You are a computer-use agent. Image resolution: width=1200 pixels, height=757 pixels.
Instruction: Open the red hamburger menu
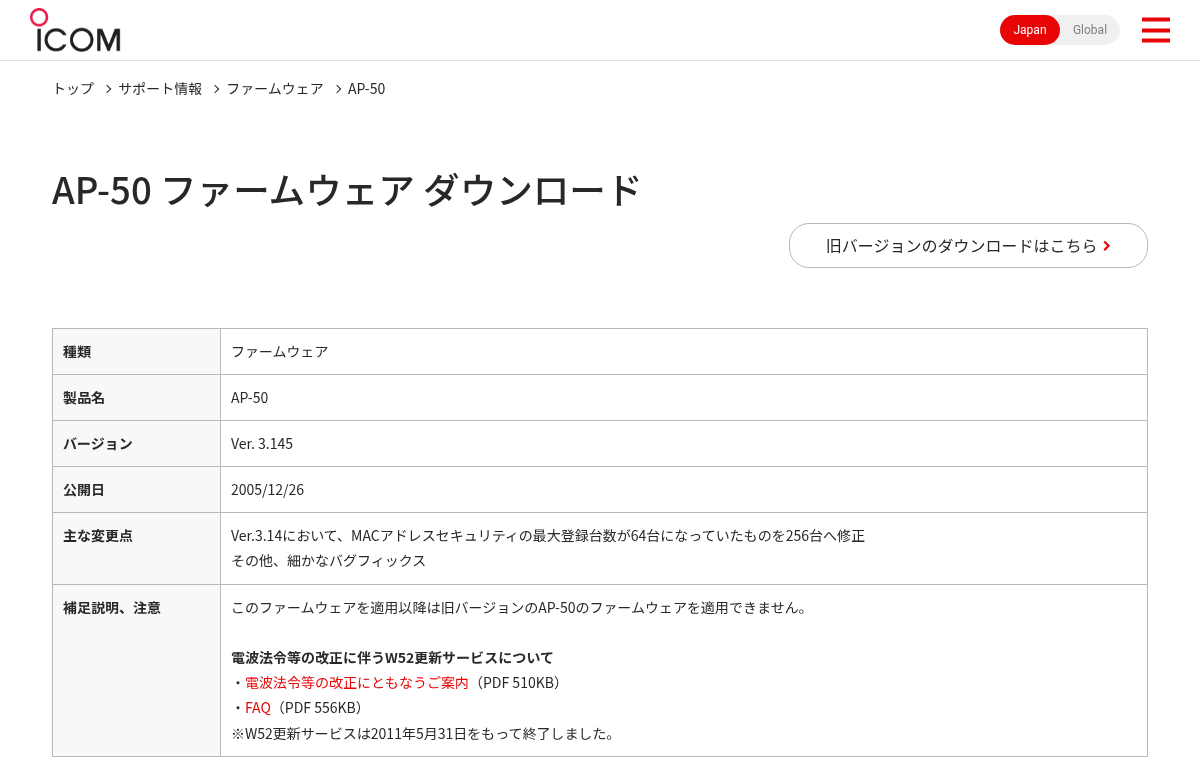[x=1155, y=30]
